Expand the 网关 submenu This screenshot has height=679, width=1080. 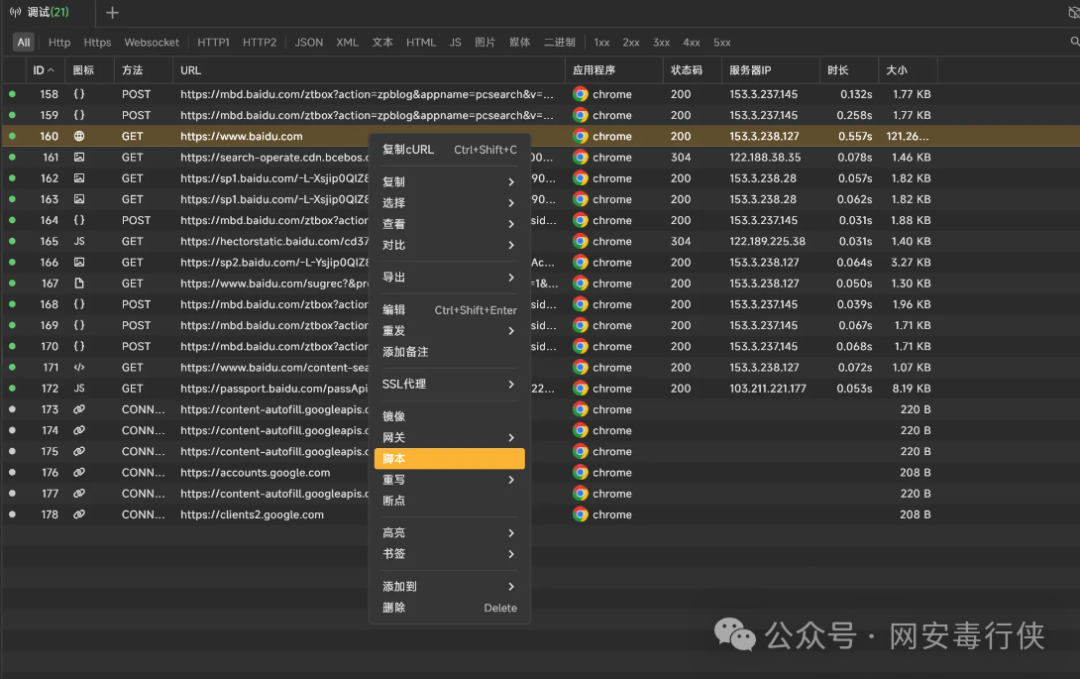point(449,437)
